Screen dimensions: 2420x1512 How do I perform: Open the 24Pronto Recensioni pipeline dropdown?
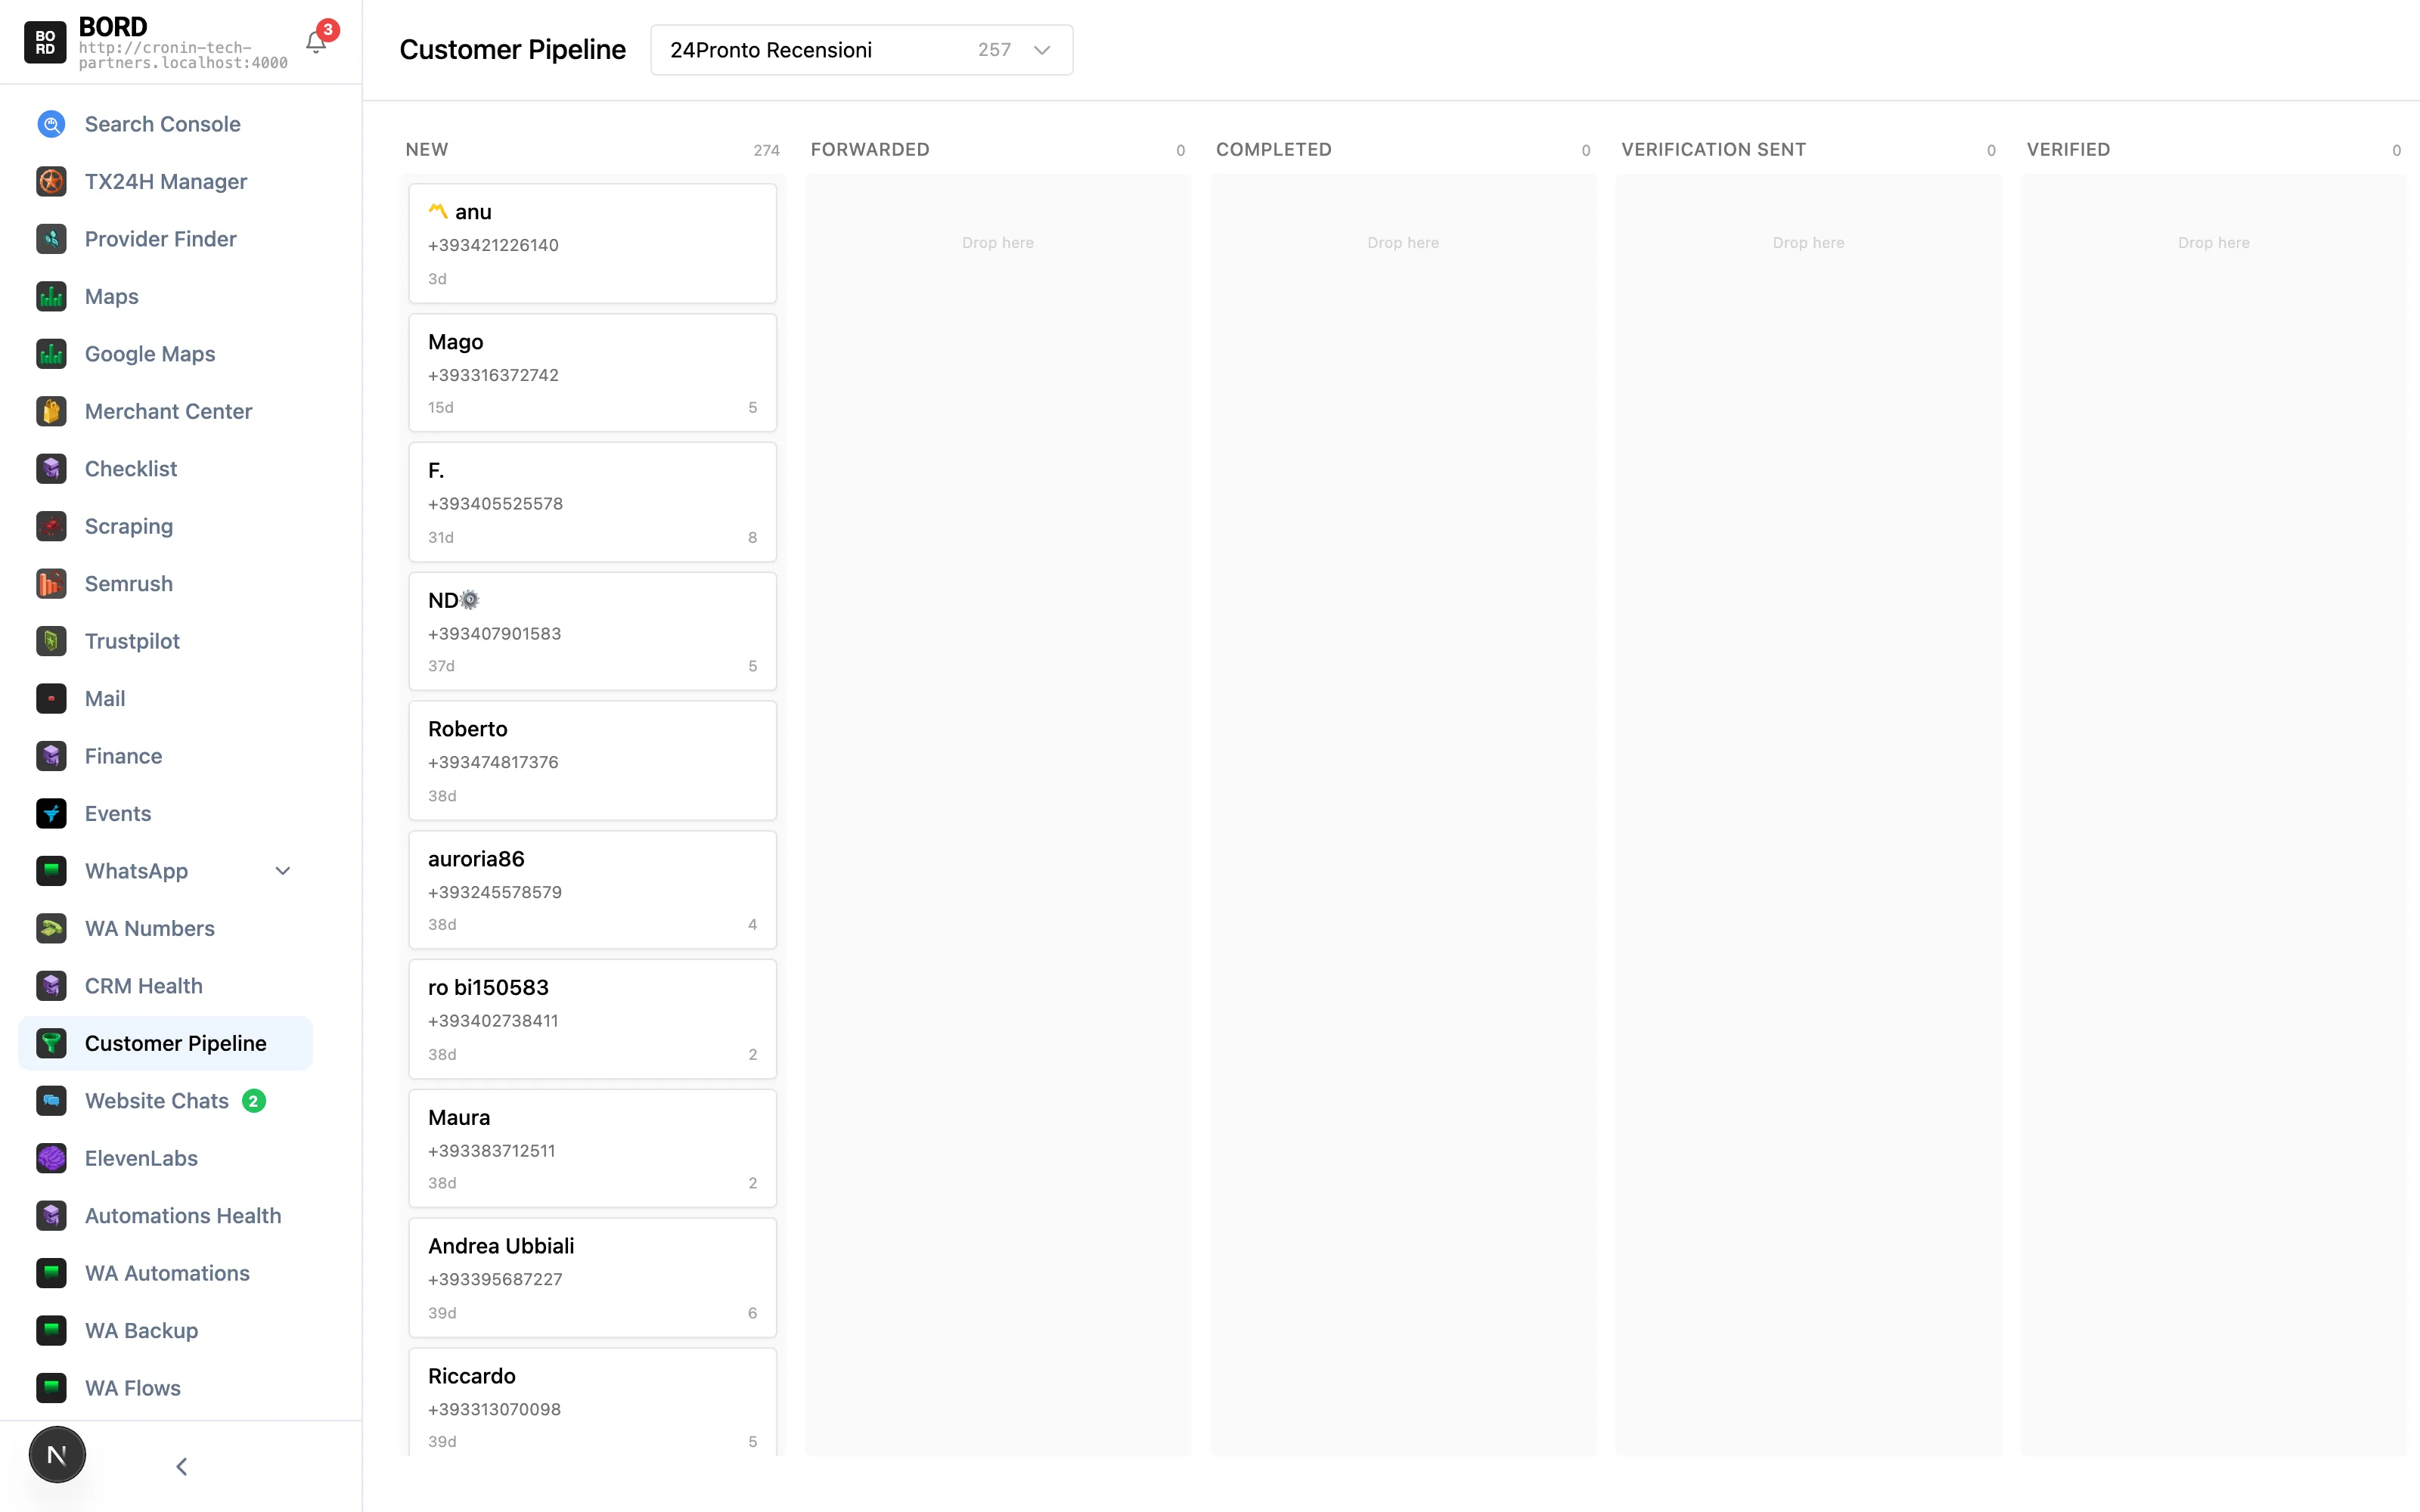[x=861, y=50]
